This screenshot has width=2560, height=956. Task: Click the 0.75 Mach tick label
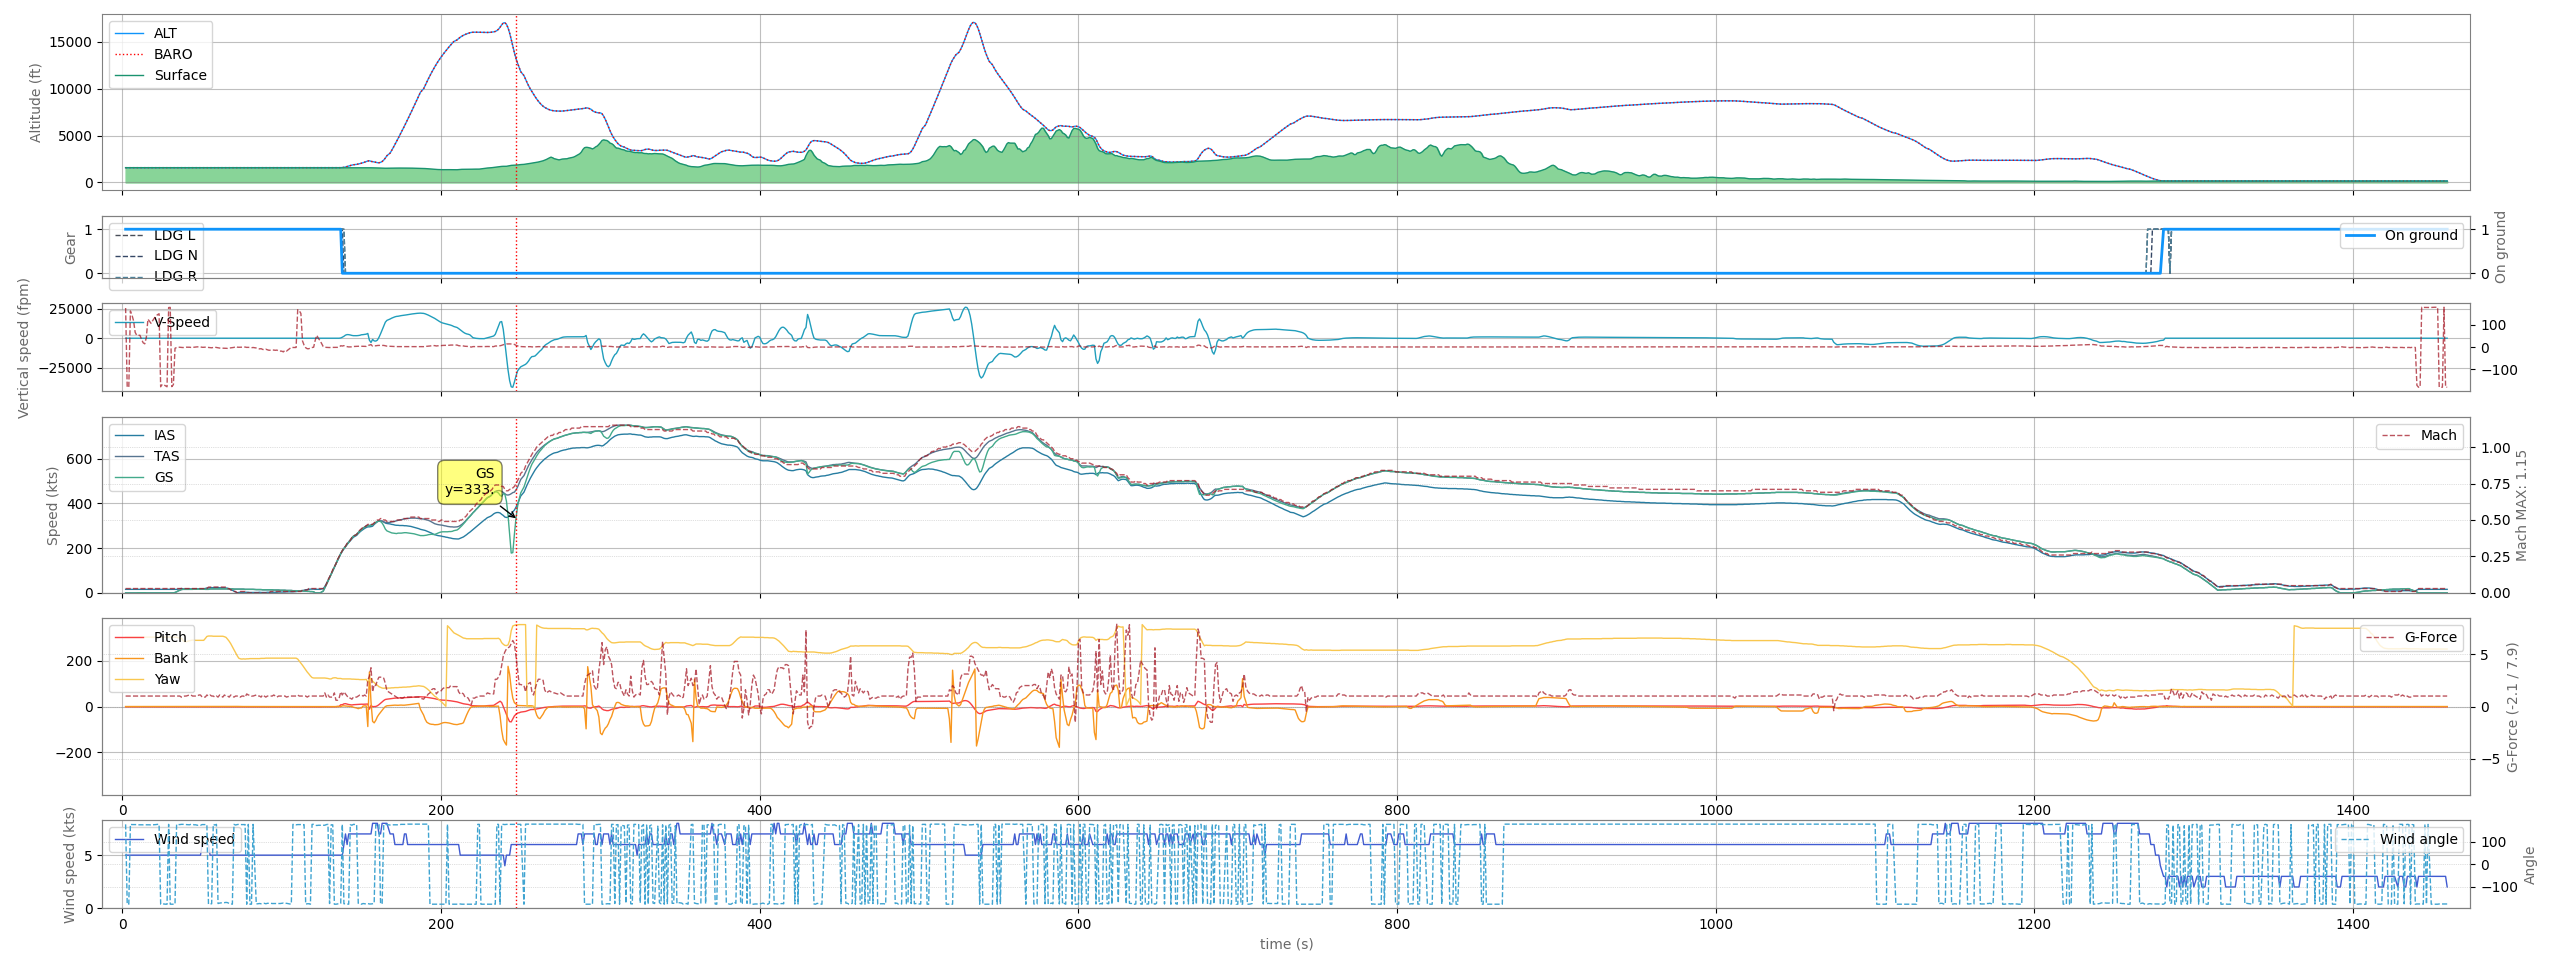(2495, 484)
